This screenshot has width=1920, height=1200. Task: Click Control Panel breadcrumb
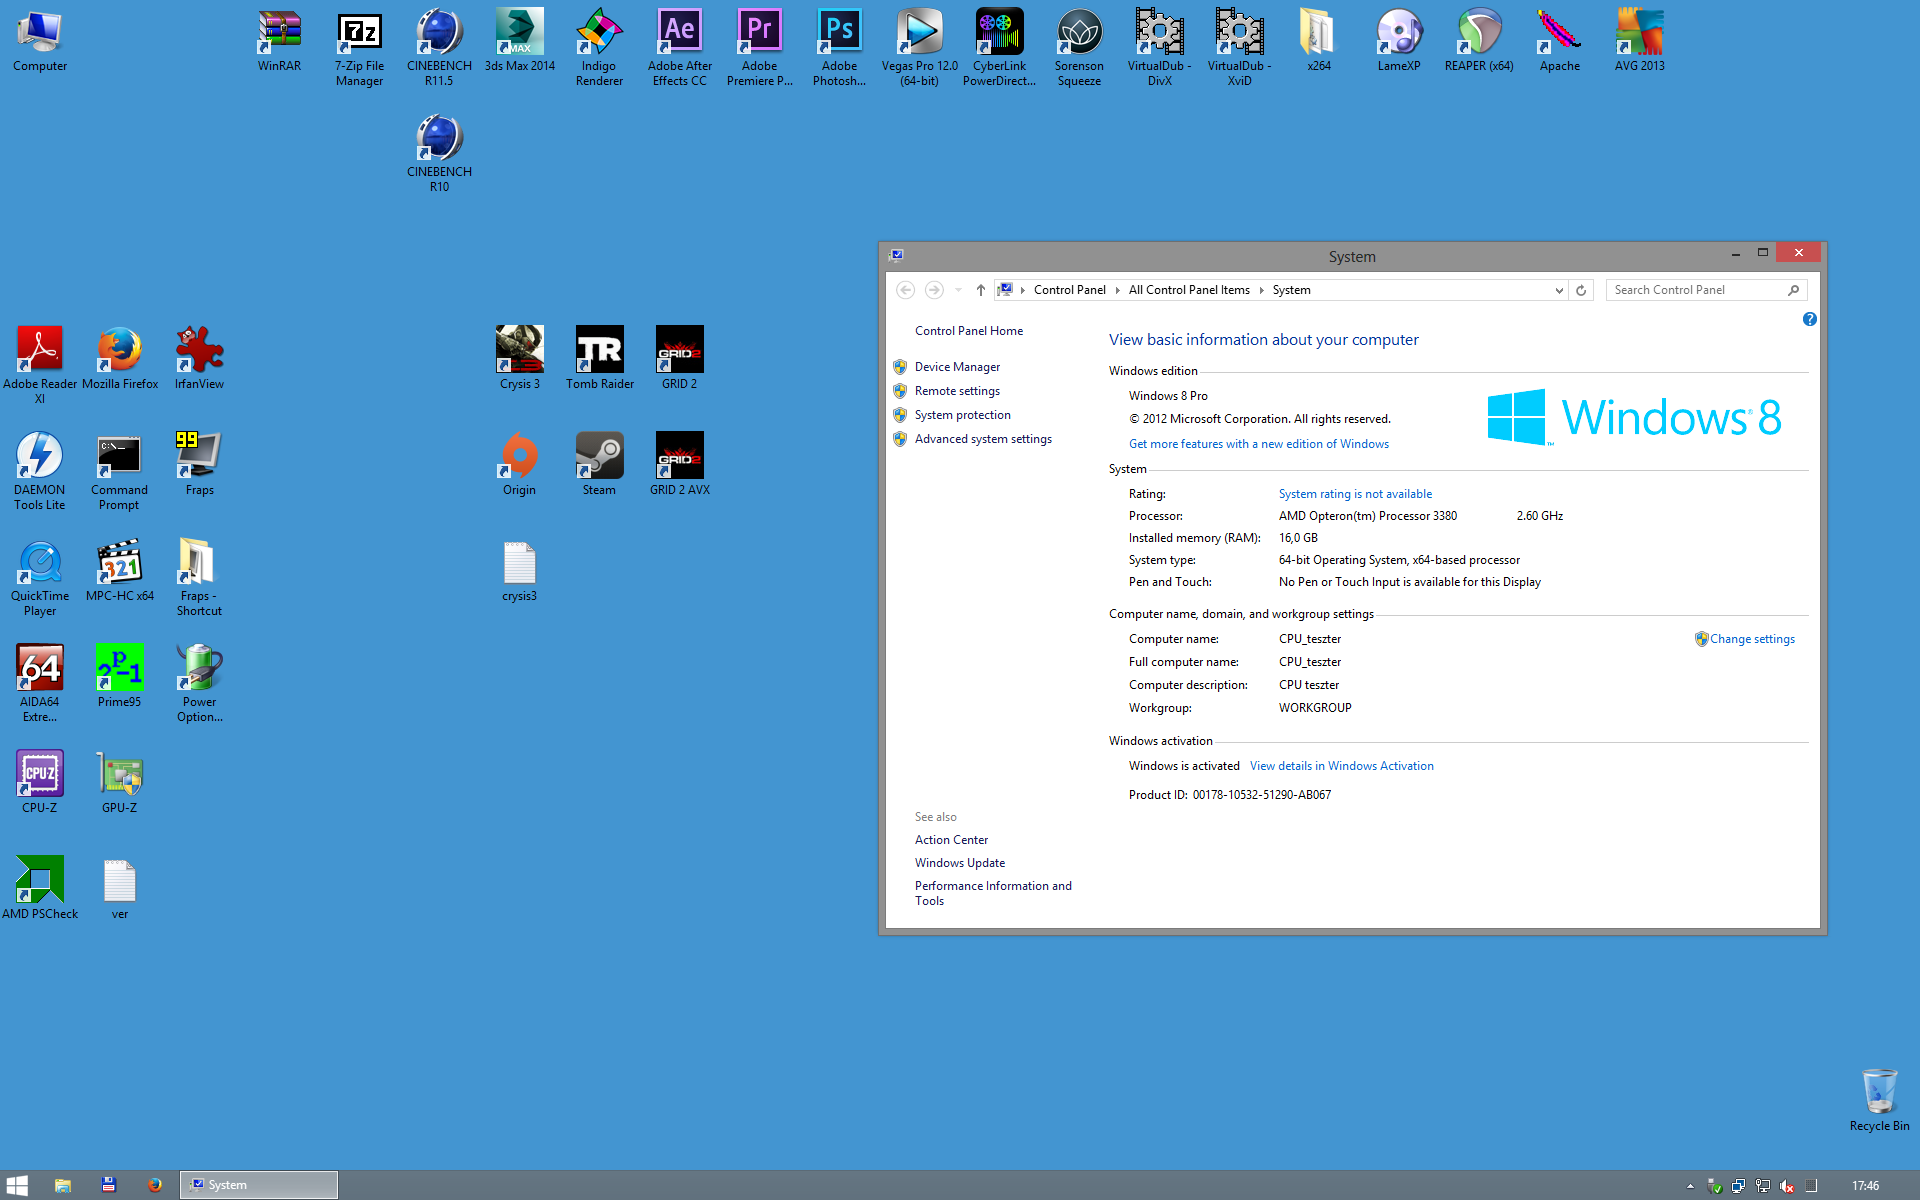point(1069,290)
